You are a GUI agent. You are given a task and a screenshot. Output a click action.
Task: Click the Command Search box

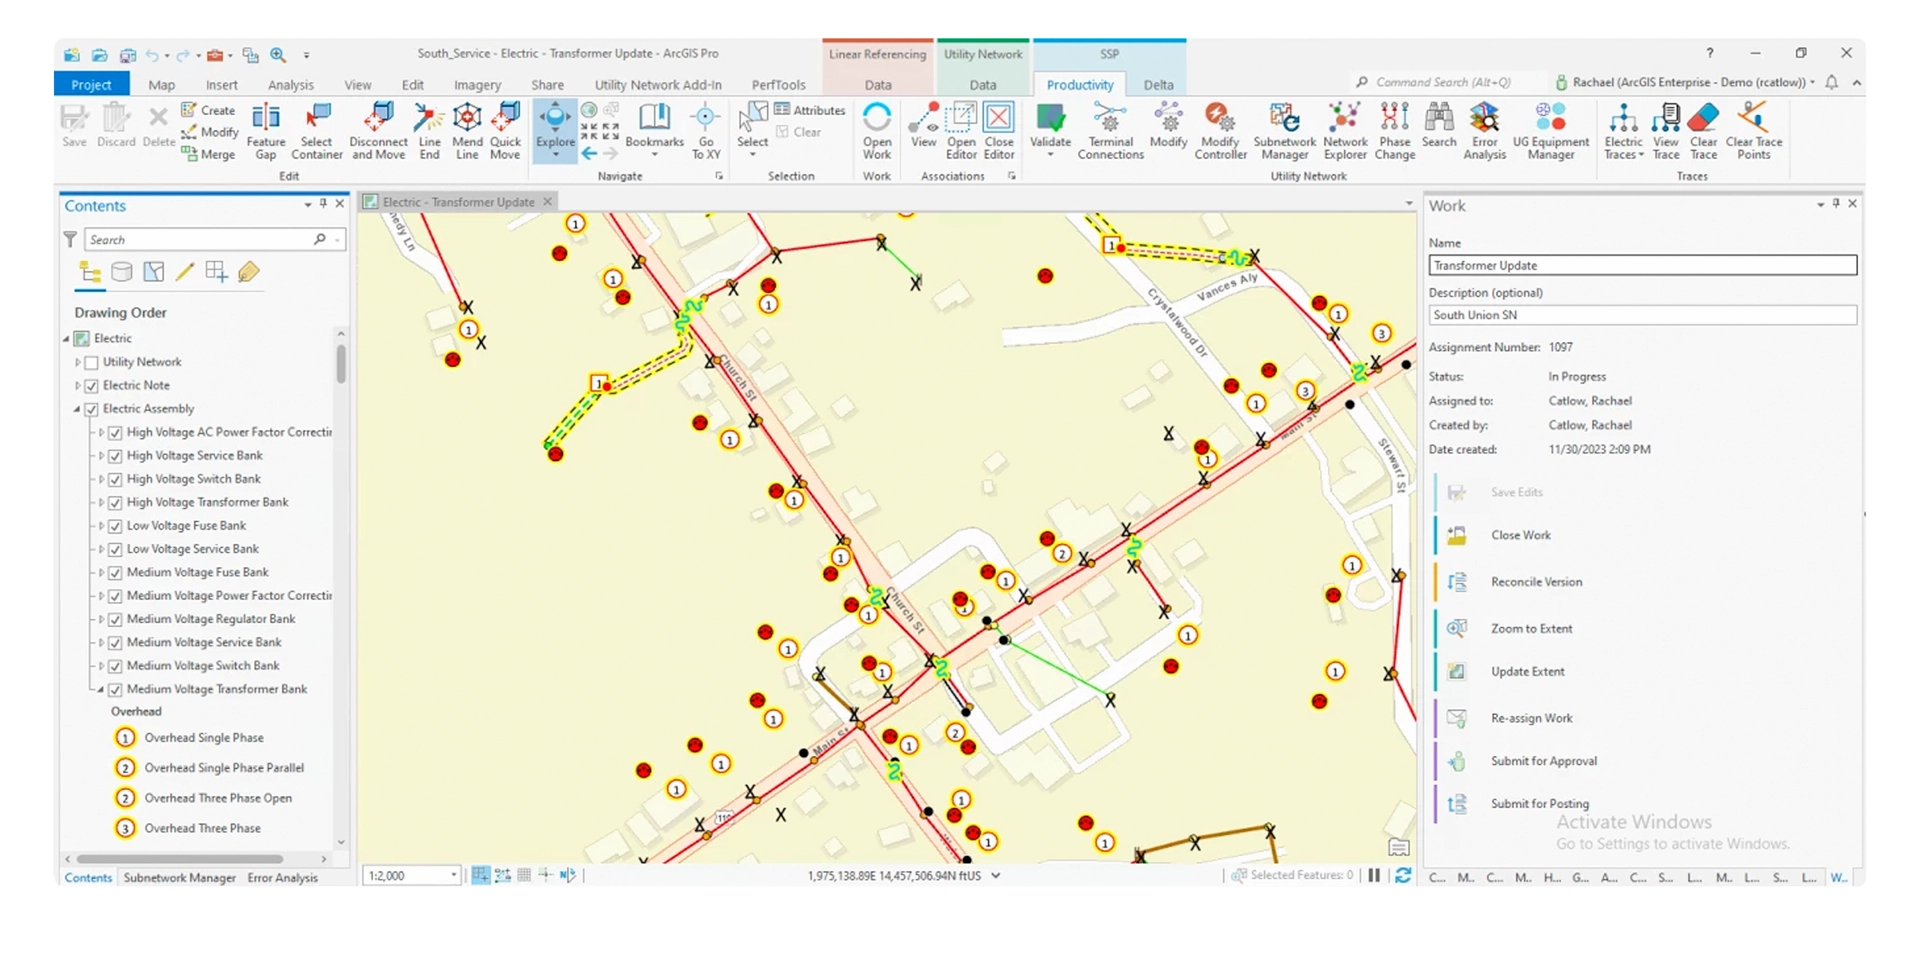1446,82
